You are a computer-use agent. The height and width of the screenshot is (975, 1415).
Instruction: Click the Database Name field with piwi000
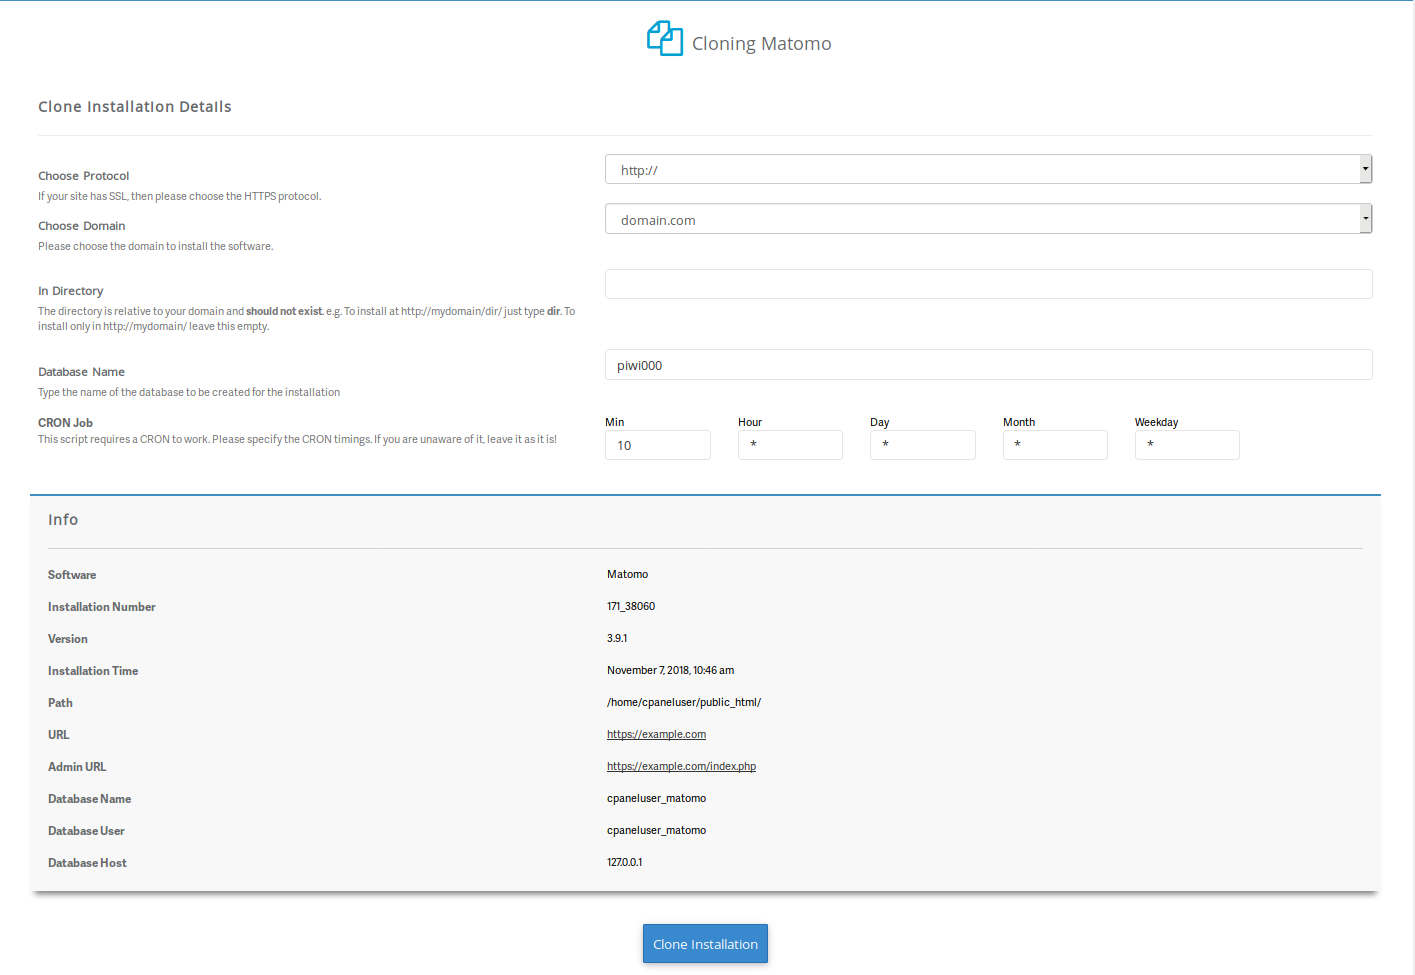[988, 365]
